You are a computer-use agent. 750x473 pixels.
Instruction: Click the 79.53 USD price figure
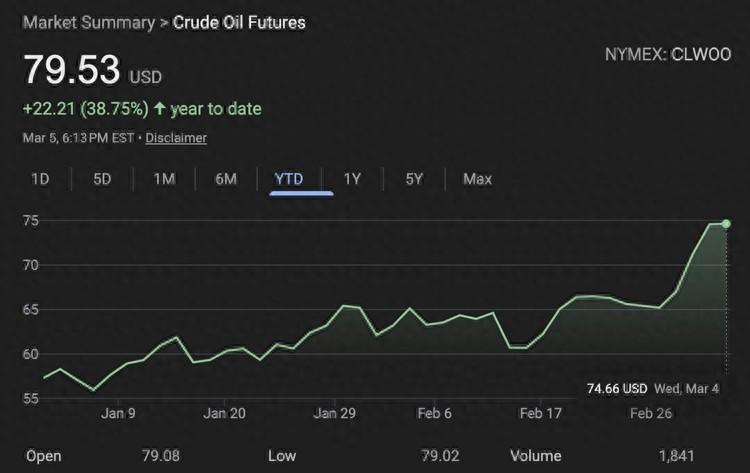(72, 70)
